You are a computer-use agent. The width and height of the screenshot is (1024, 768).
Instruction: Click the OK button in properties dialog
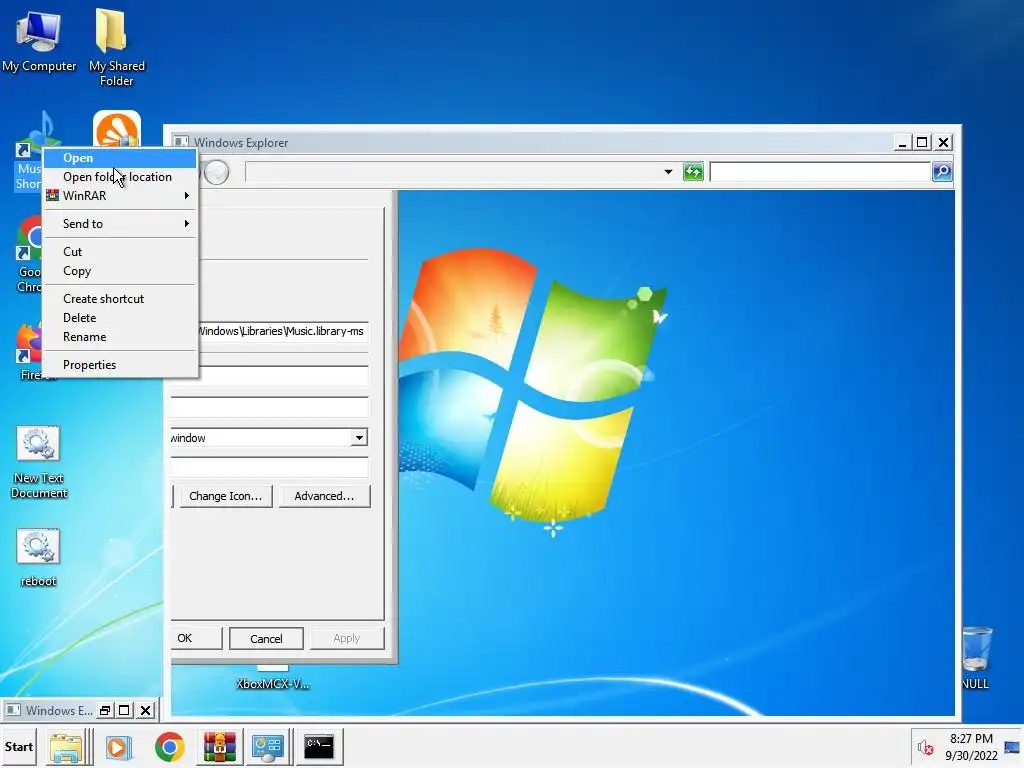[197, 638]
